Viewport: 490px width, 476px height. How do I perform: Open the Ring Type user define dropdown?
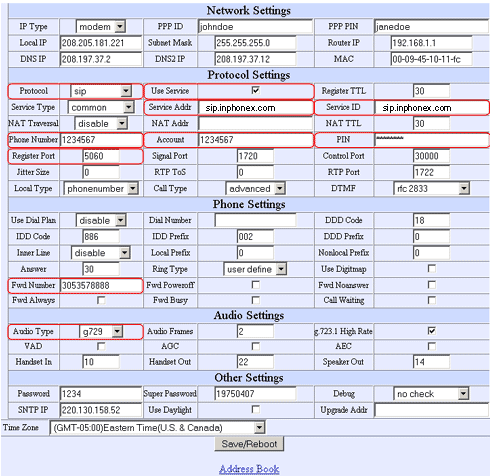click(255, 269)
